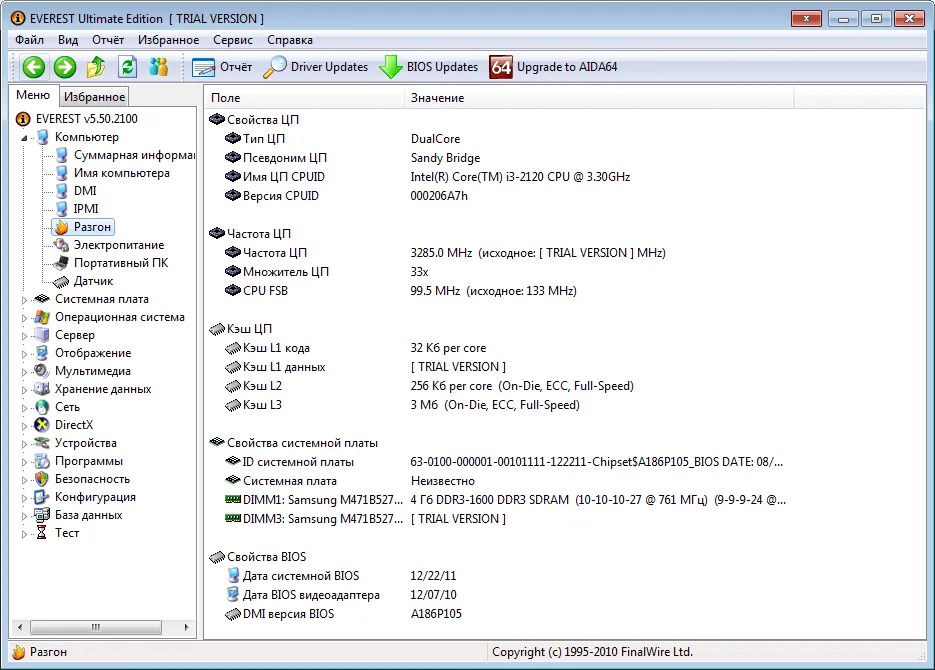Switch to the Избранное tab
The image size is (935, 670).
click(94, 97)
